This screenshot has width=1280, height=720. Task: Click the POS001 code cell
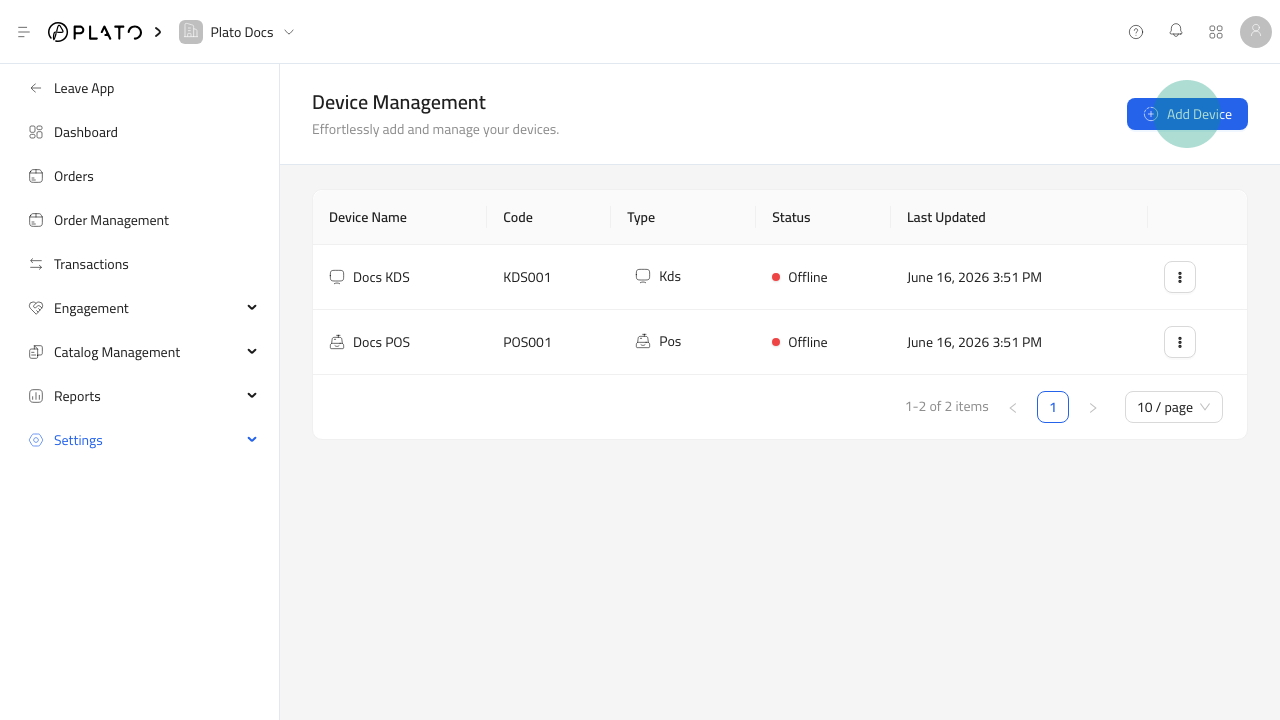click(x=527, y=342)
